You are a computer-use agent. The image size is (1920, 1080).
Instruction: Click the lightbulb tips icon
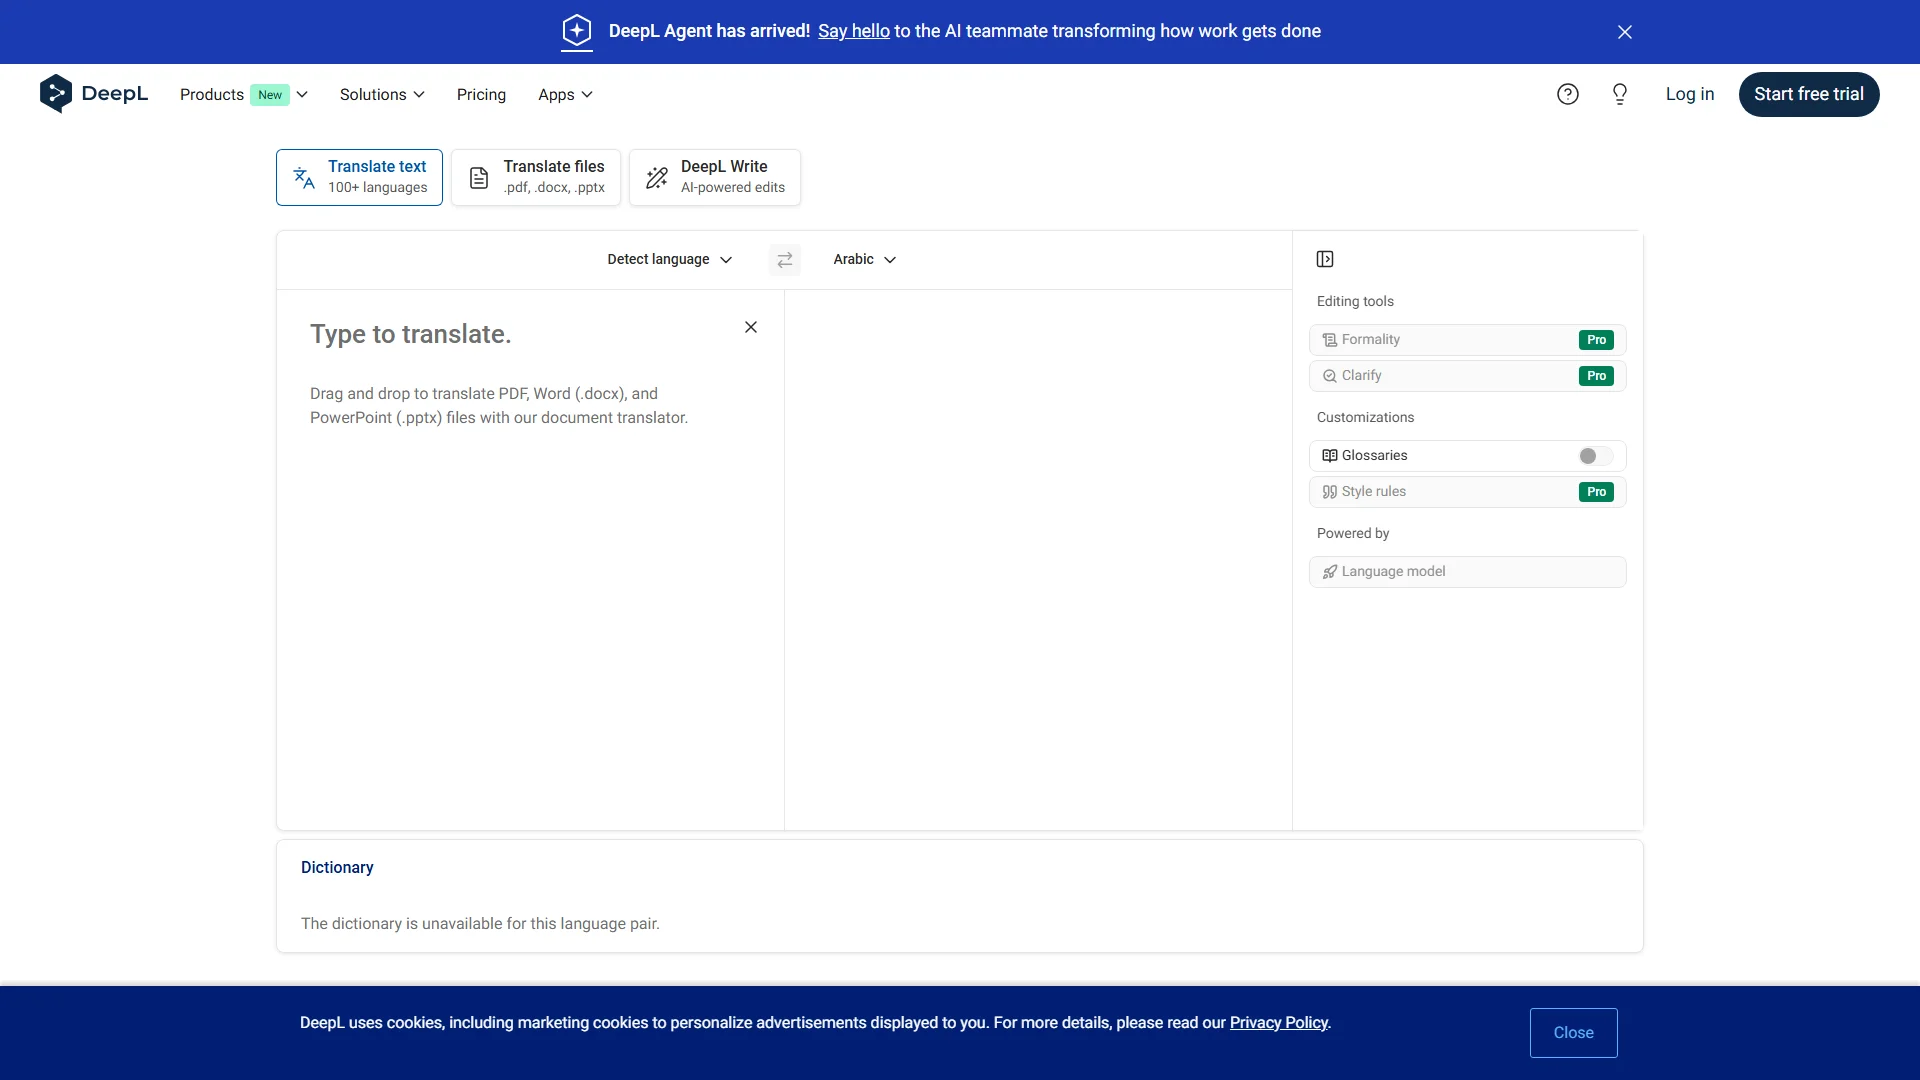coord(1620,94)
